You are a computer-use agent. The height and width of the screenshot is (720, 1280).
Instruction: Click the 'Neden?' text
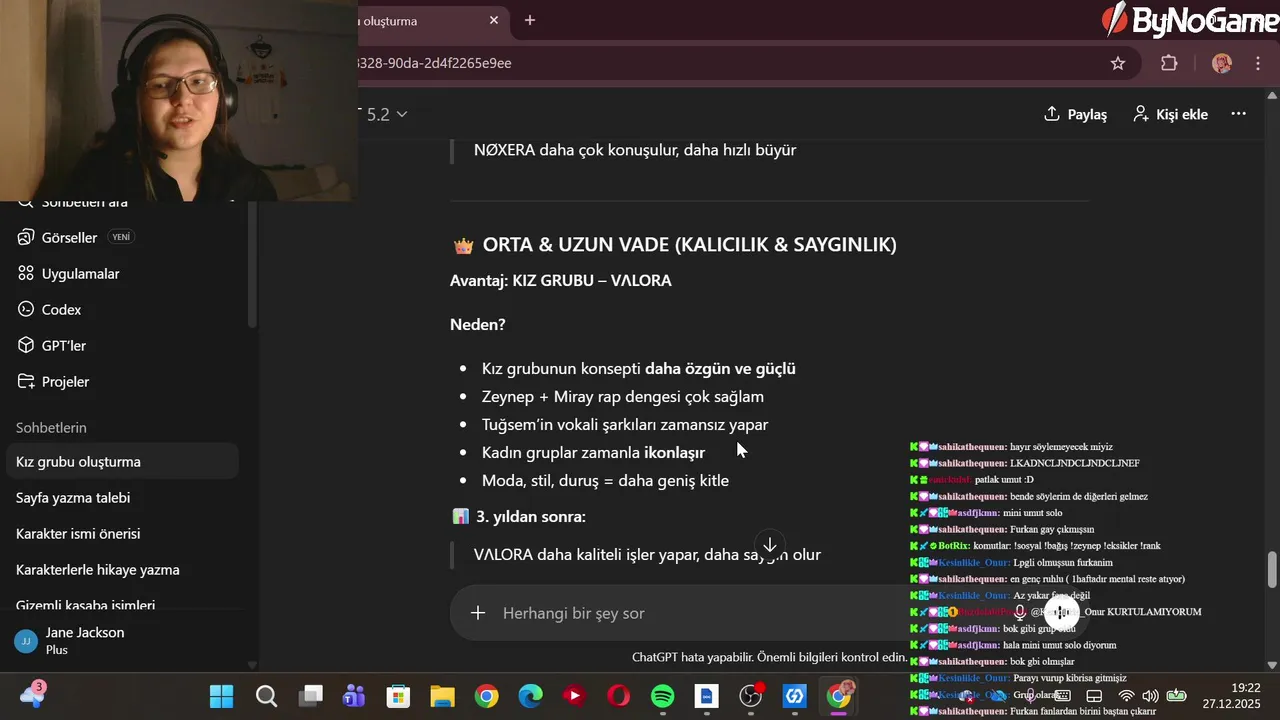478,324
